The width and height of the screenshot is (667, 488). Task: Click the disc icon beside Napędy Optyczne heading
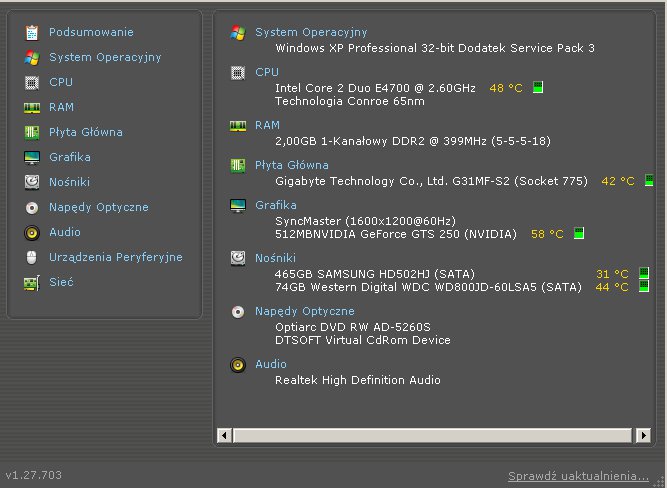238,312
